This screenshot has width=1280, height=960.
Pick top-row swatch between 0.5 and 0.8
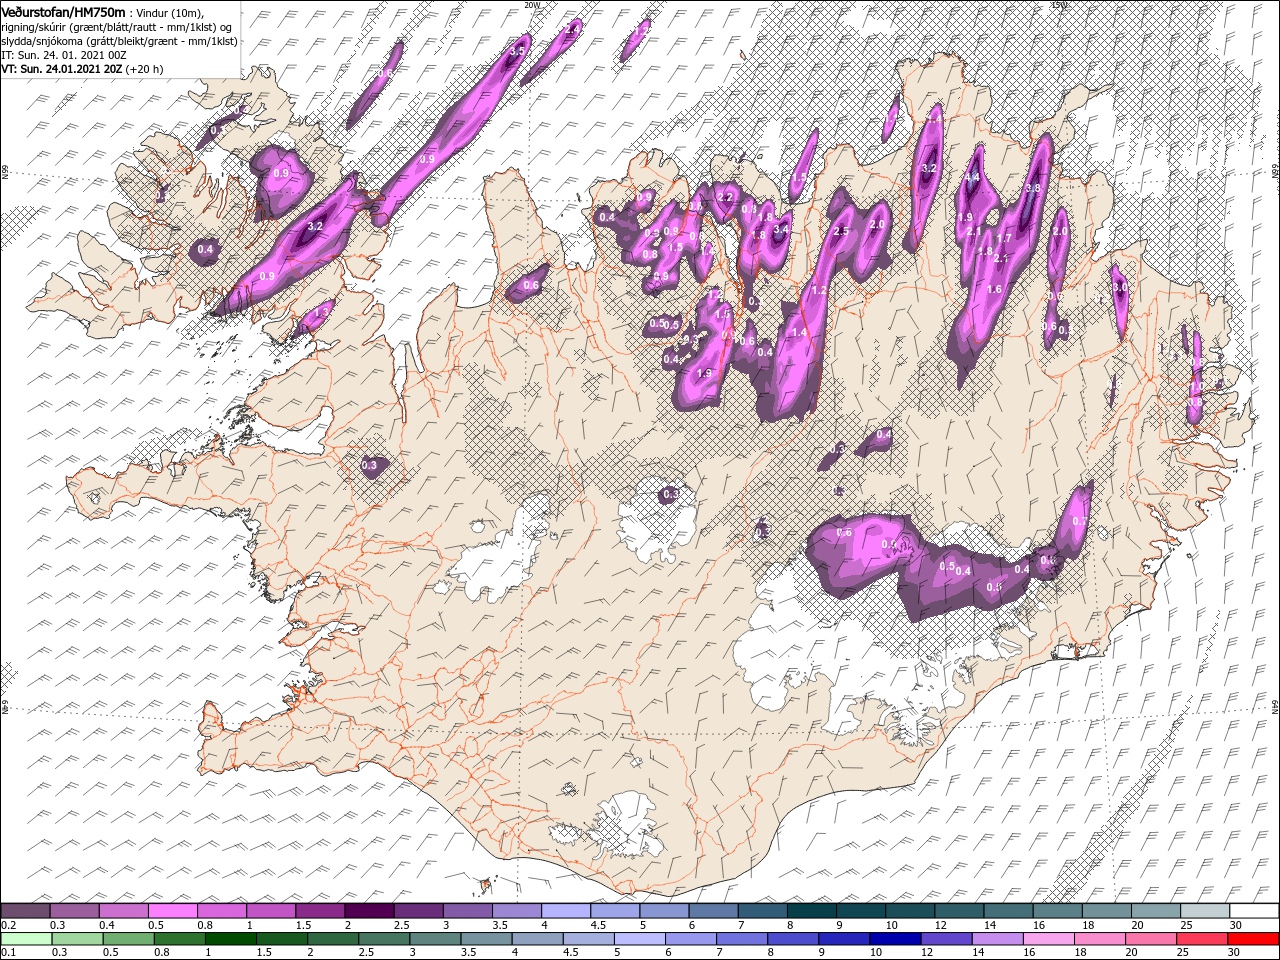[172, 911]
